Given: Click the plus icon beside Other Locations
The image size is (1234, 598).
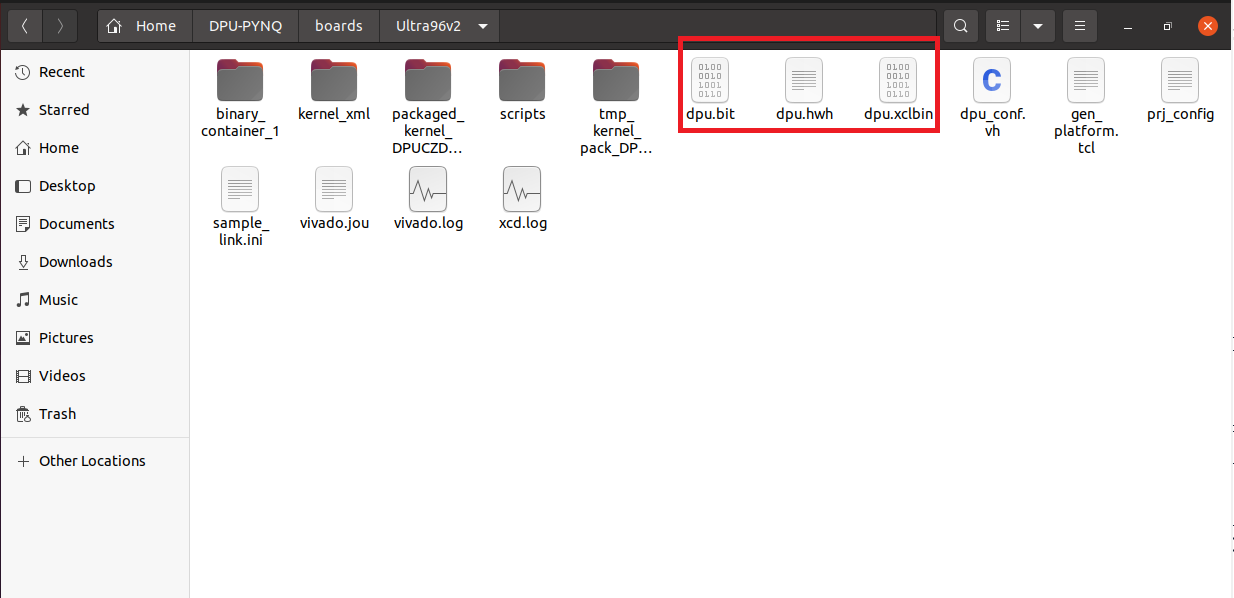Looking at the screenshot, I should (x=23, y=461).
